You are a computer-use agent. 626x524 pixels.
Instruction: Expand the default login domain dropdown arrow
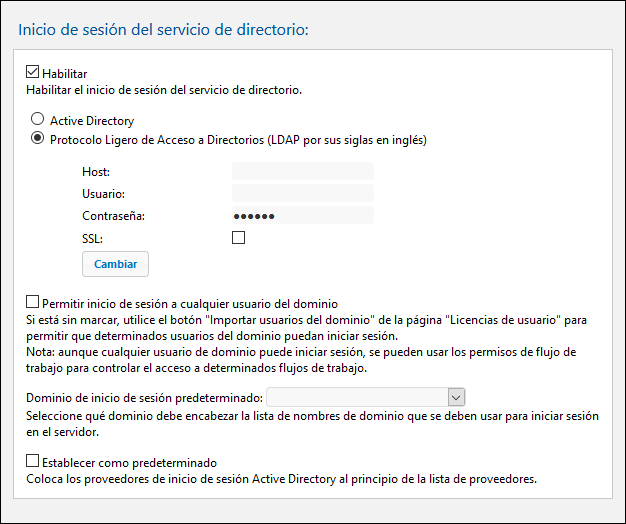click(x=457, y=397)
